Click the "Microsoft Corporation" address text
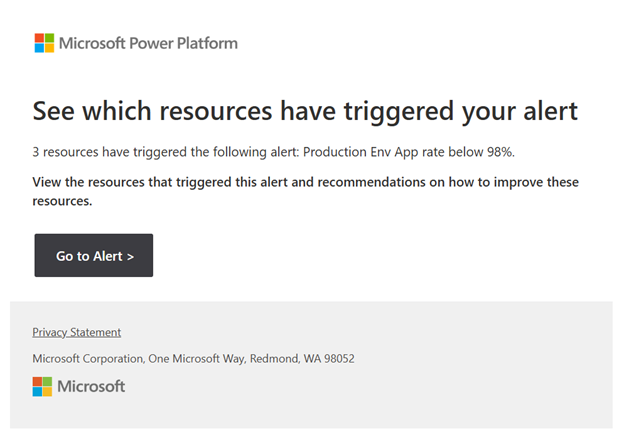 (x=87, y=358)
